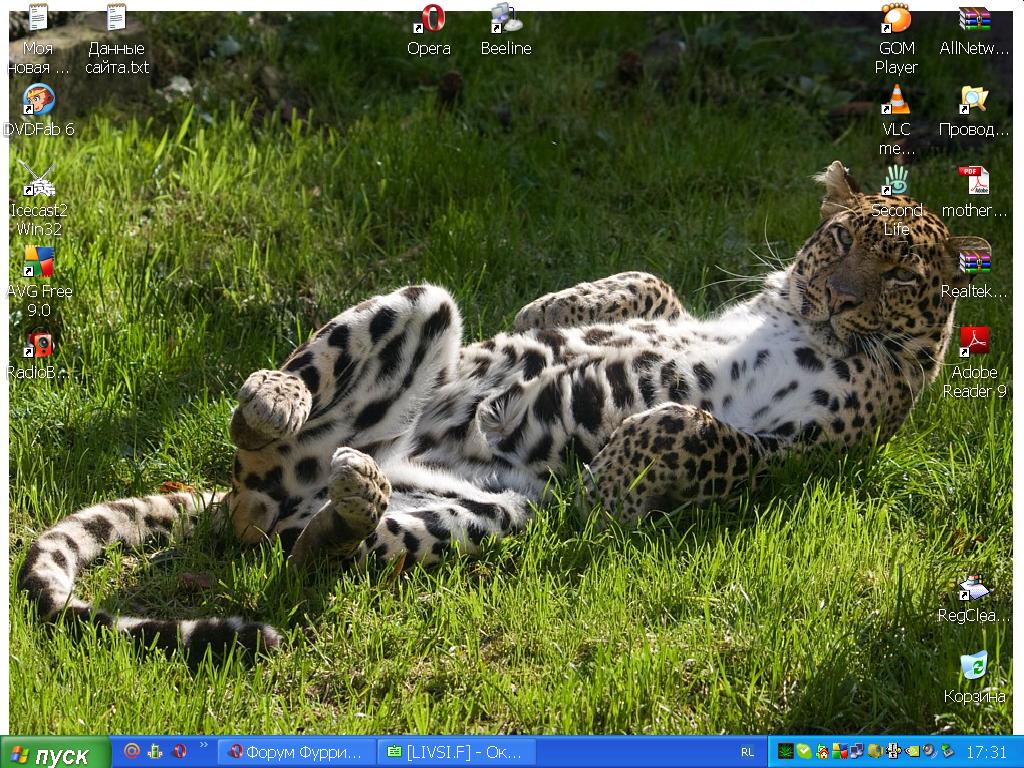This screenshot has width=1024, height=768.
Task: Select the GOM Player desktop icon
Action: tap(896, 20)
